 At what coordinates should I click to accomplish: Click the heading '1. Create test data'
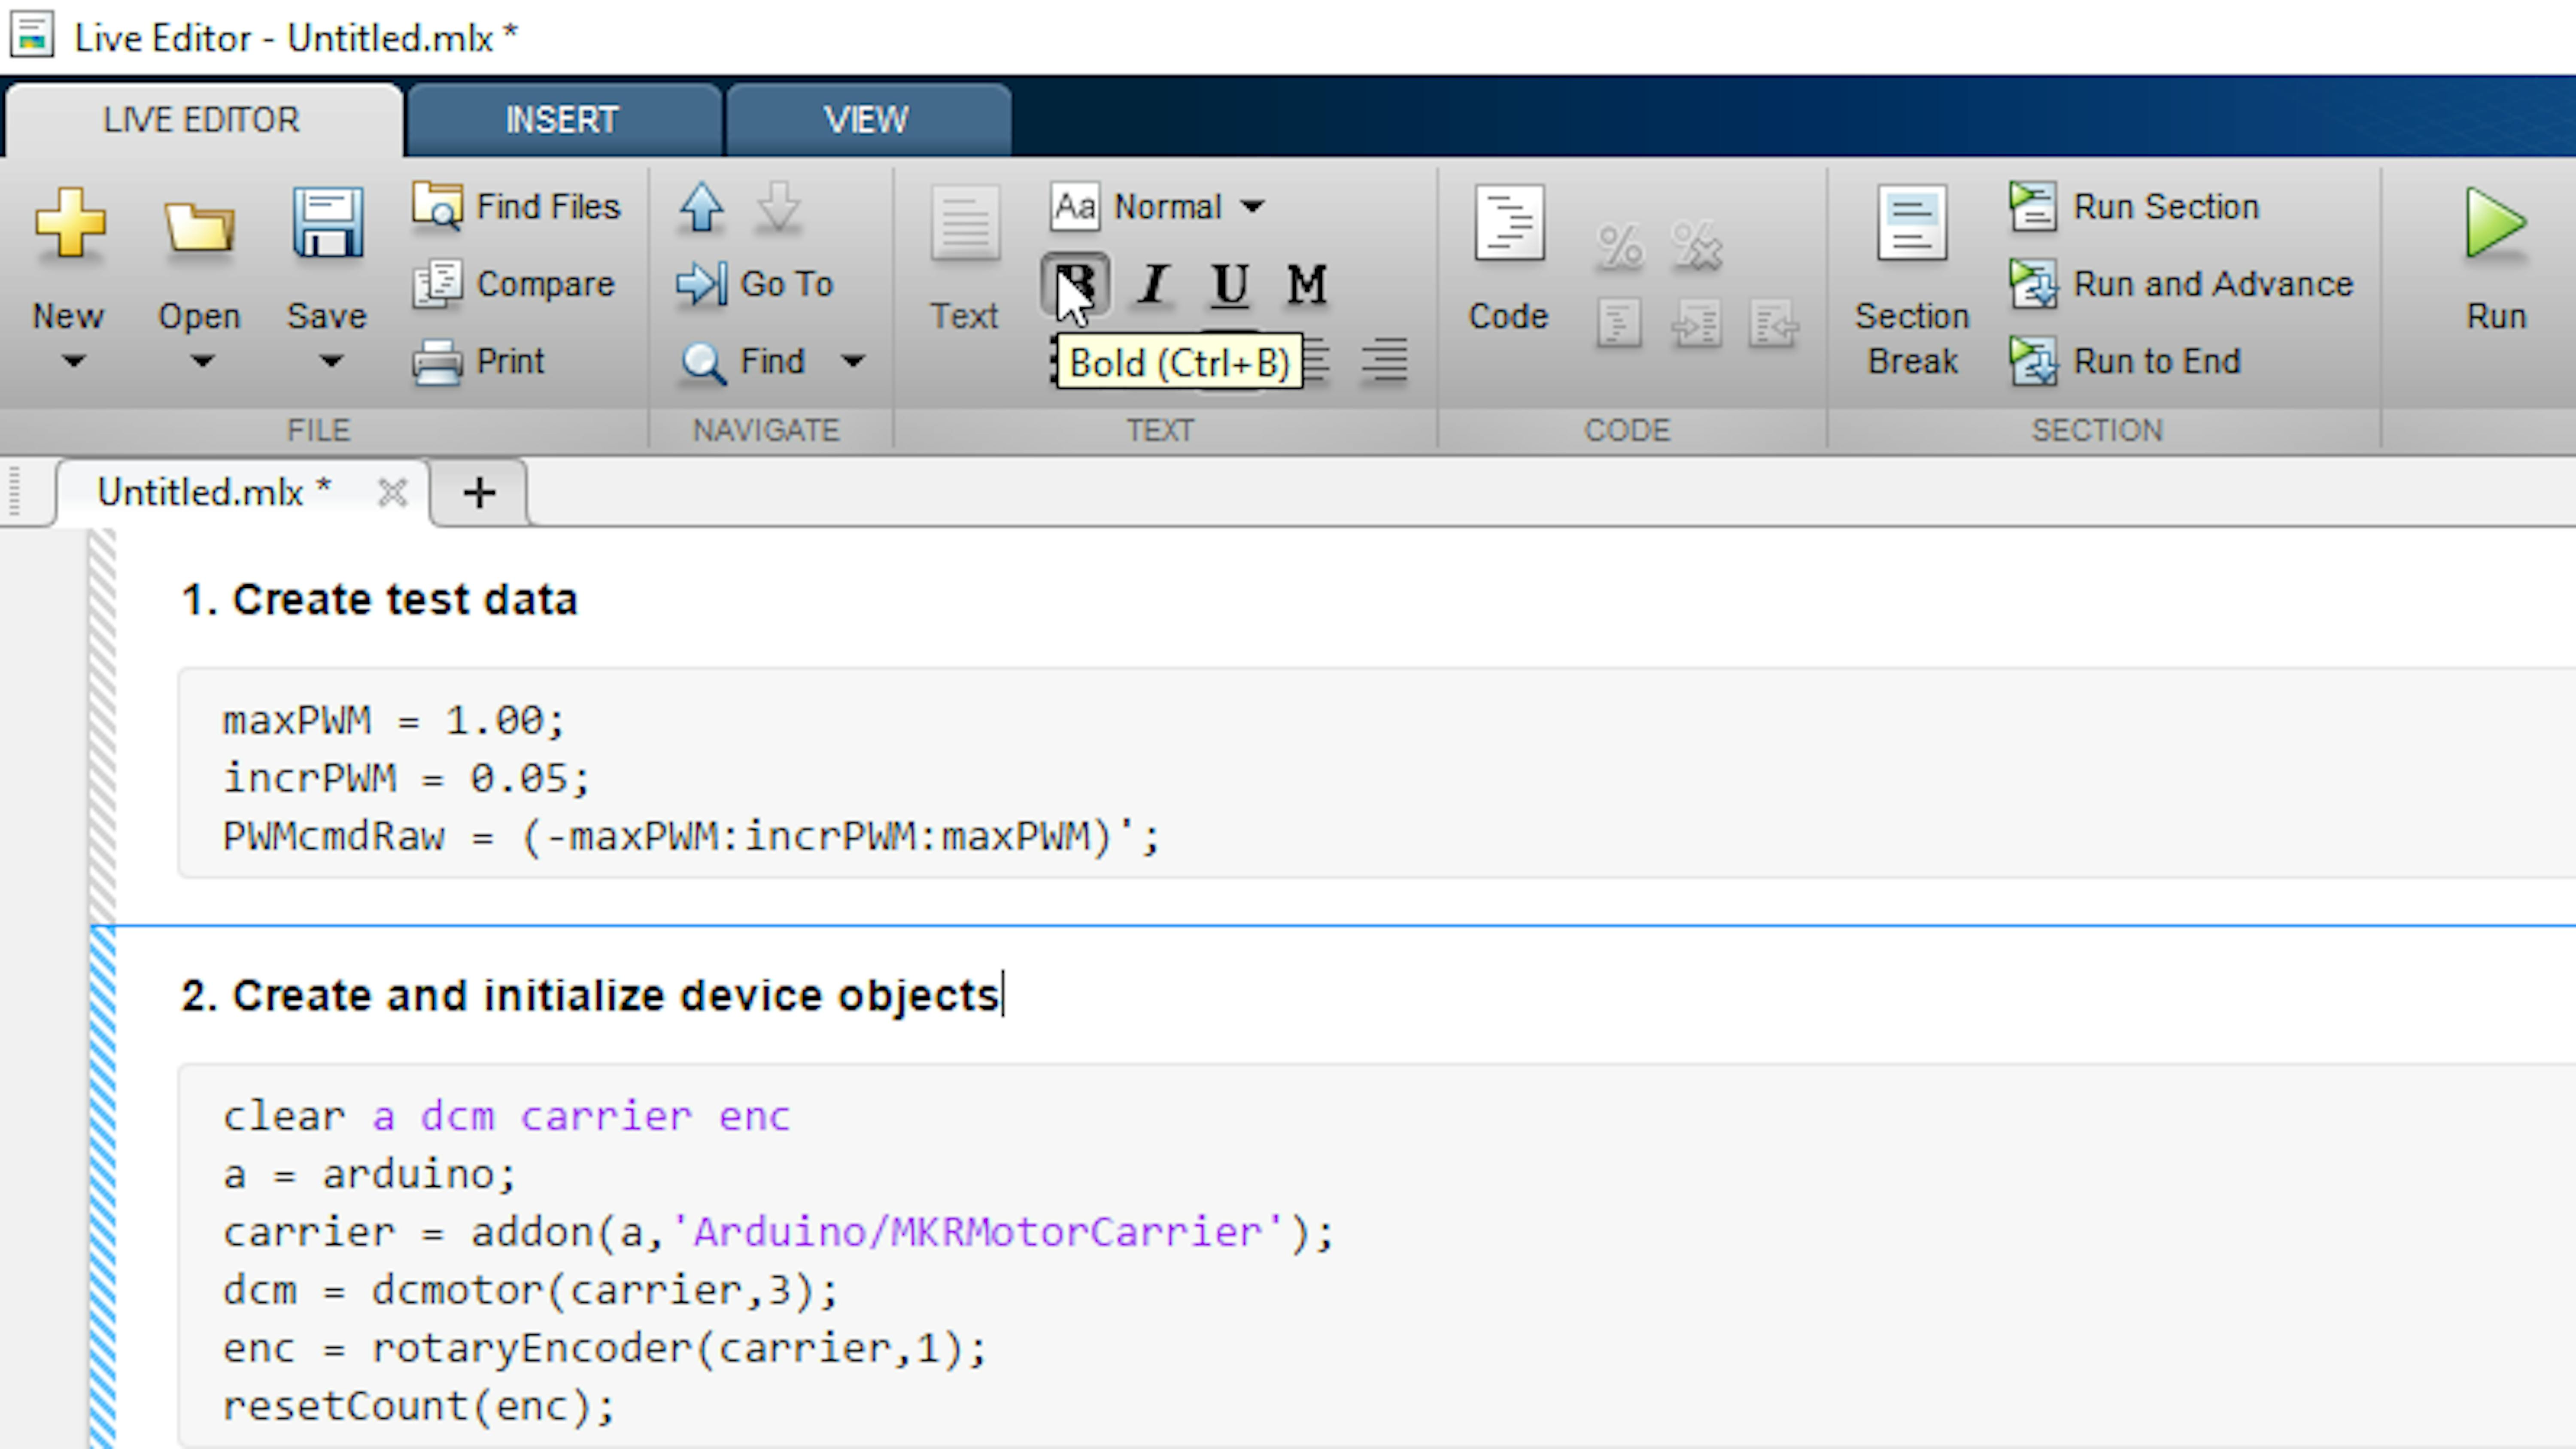tap(379, 600)
